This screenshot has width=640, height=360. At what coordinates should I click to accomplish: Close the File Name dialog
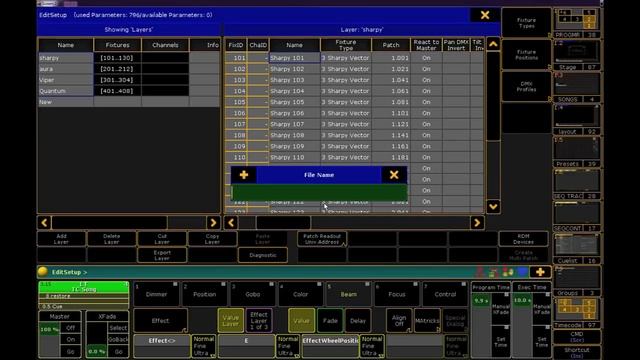394,175
